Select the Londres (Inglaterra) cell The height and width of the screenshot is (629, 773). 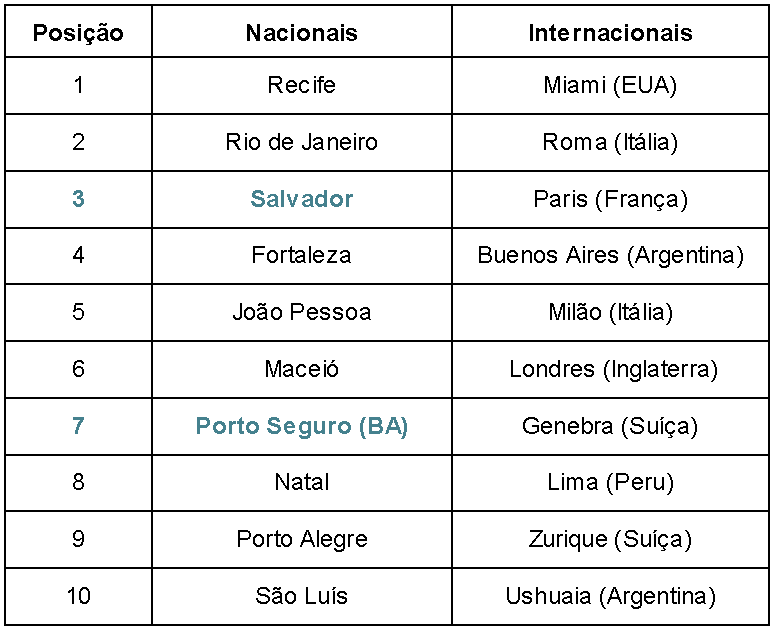pyautogui.click(x=610, y=369)
